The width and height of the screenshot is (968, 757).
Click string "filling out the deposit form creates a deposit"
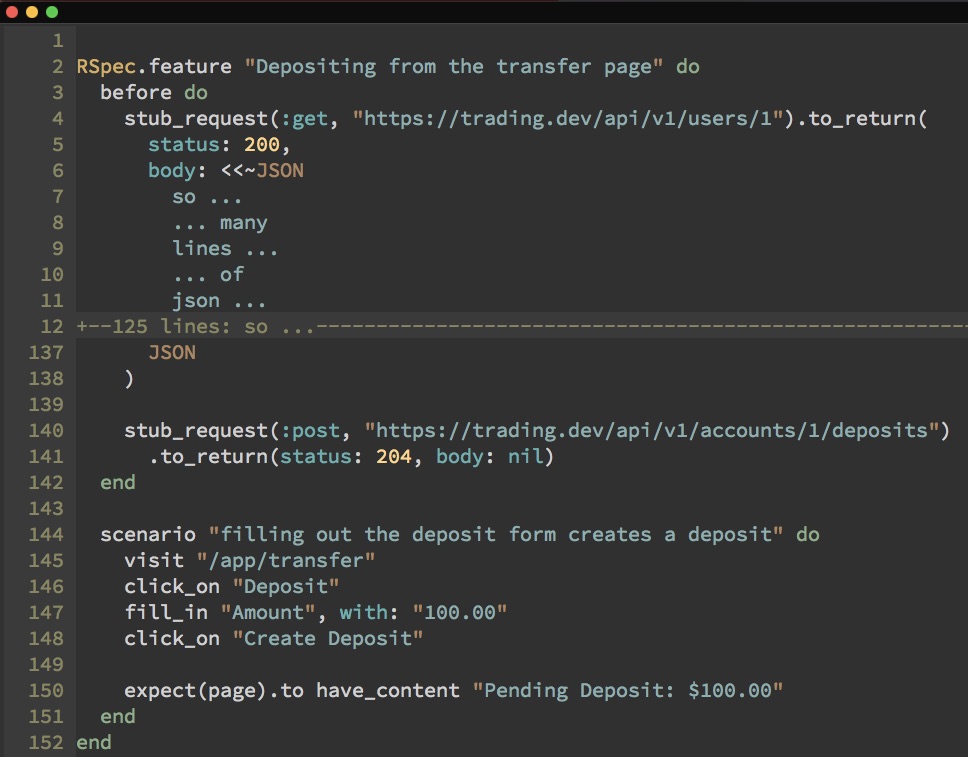496,534
